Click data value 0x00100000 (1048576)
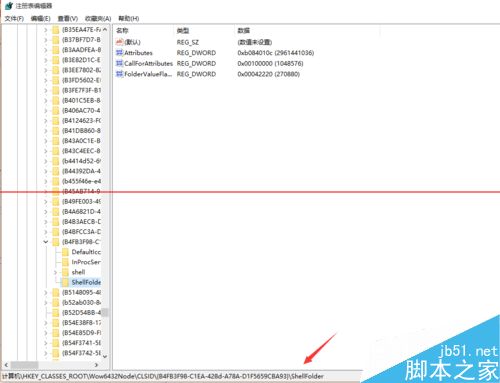 pyautogui.click(x=270, y=63)
